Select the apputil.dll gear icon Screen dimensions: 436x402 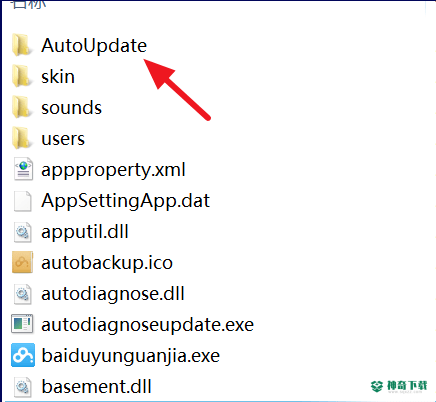click(23, 232)
